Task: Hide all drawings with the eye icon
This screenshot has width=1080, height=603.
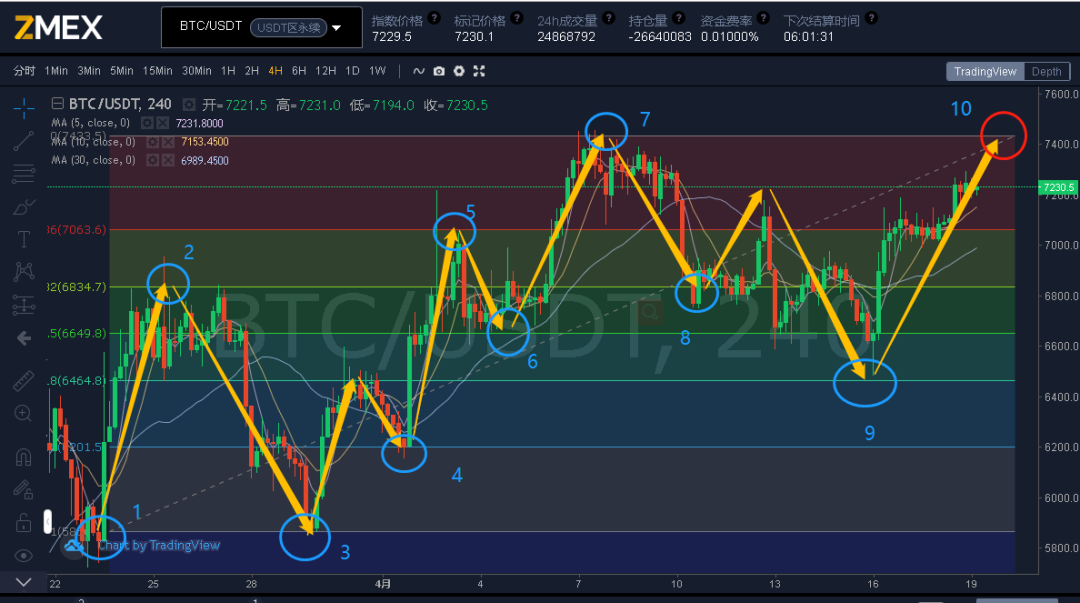Action: pos(25,555)
